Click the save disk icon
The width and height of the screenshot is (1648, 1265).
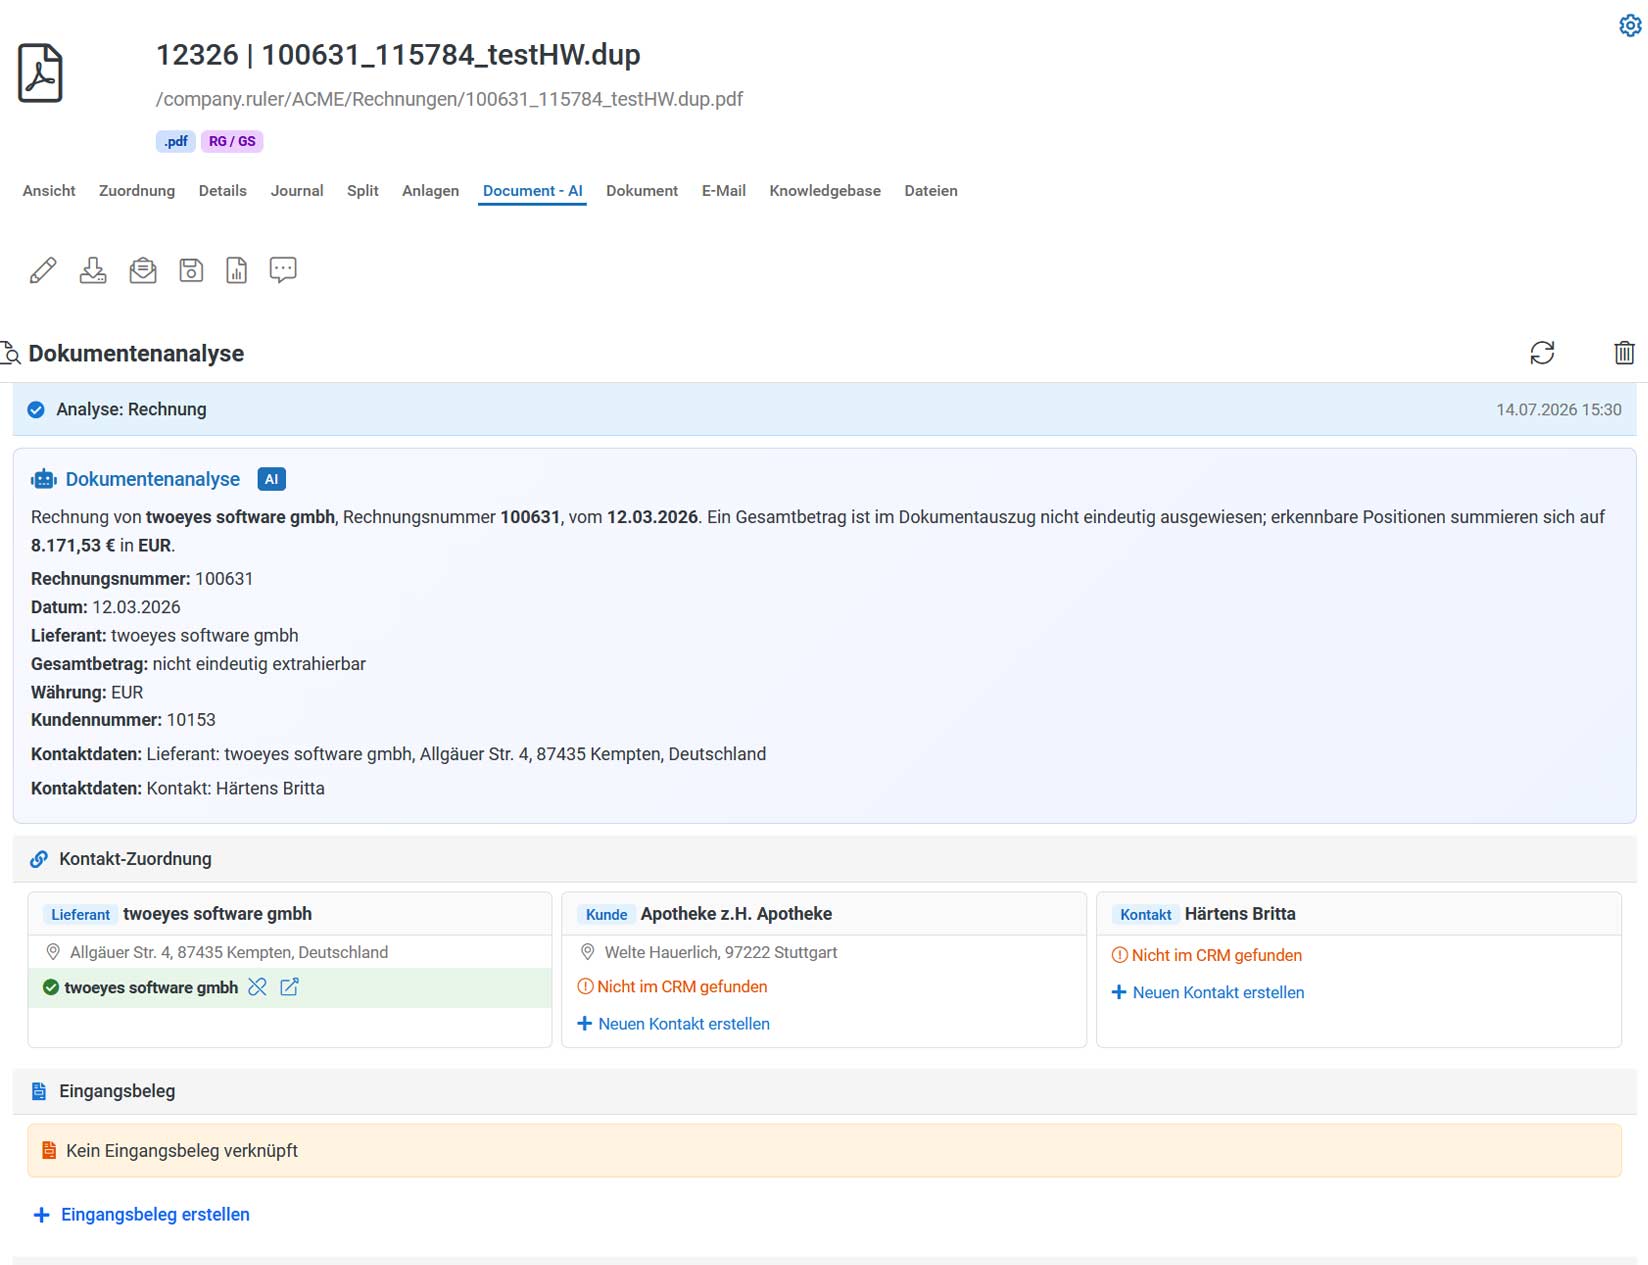(191, 270)
